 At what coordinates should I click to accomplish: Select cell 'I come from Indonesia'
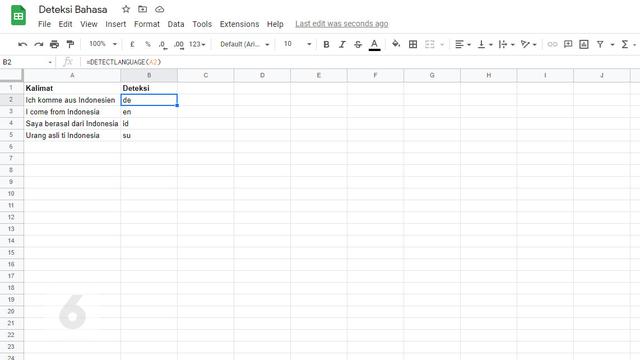pyautogui.click(x=72, y=112)
